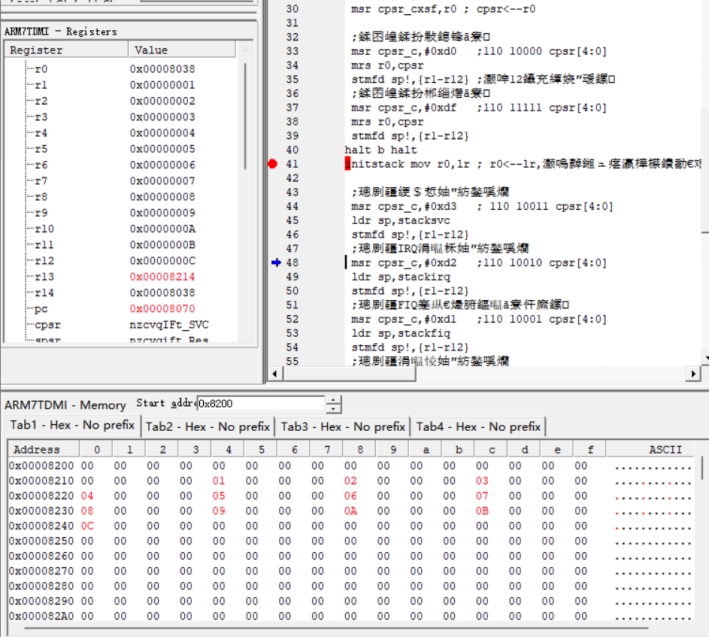The image size is (709, 637).
Task: Switch to Tab3 - Hex - No prefix
Action: pyautogui.click(x=343, y=427)
